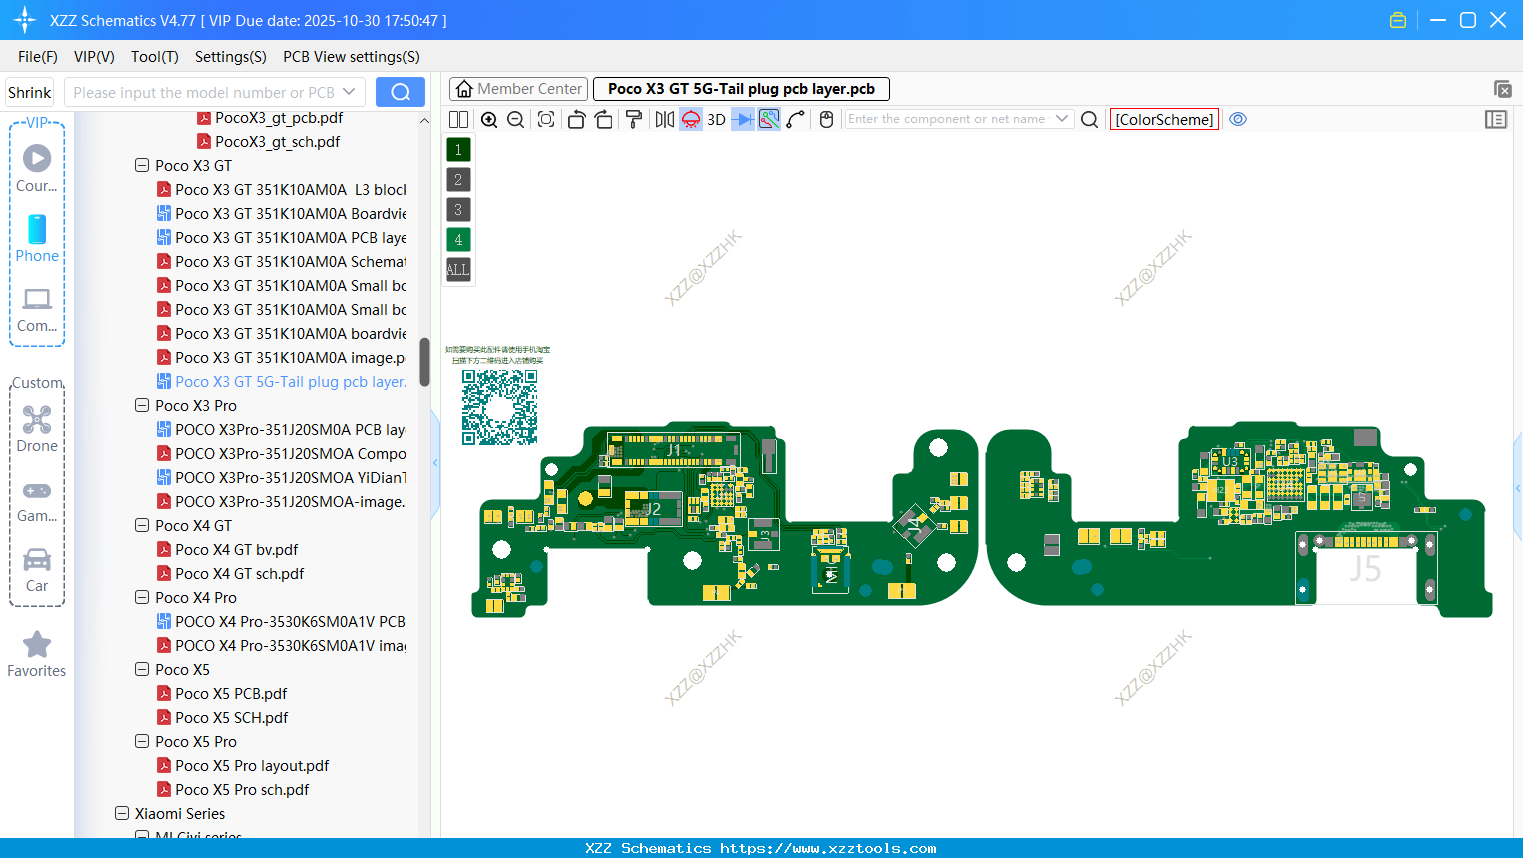Select the curved trace measurement tool
Image resolution: width=1523 pixels, height=858 pixels.
(x=795, y=119)
